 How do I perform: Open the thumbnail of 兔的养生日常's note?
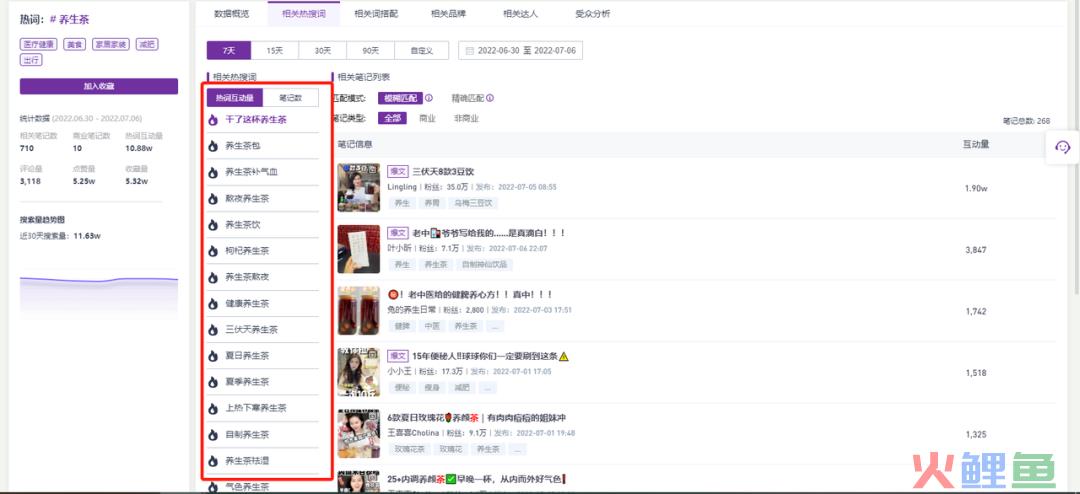pyautogui.click(x=359, y=311)
